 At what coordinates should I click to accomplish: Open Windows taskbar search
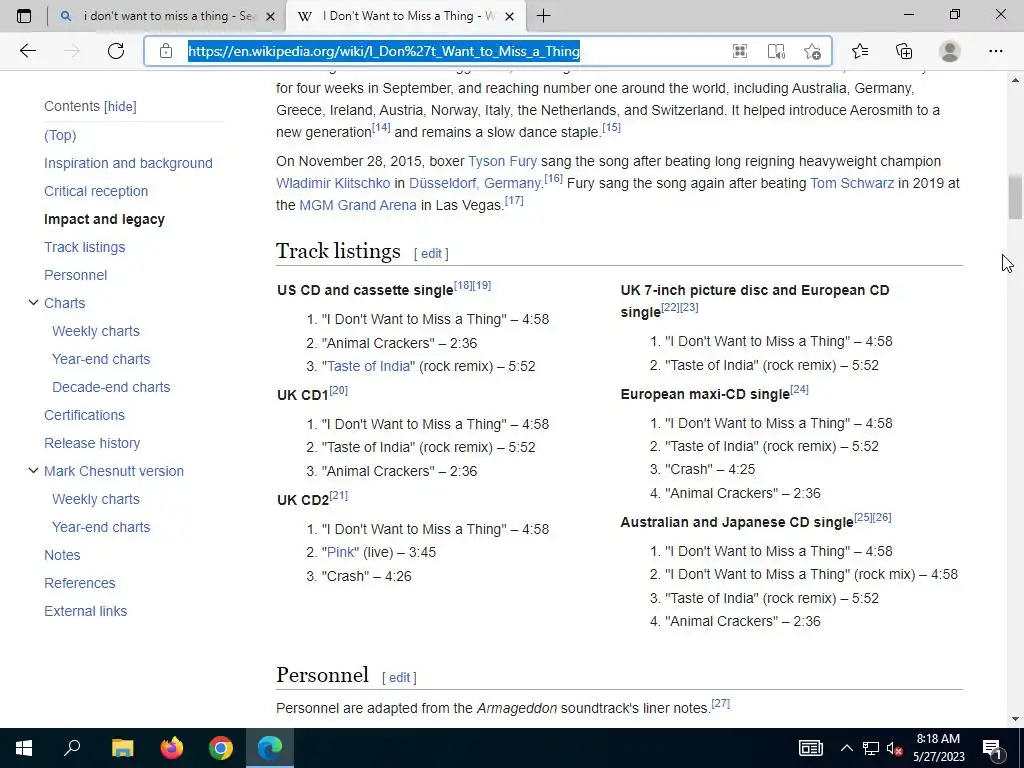(x=72, y=748)
